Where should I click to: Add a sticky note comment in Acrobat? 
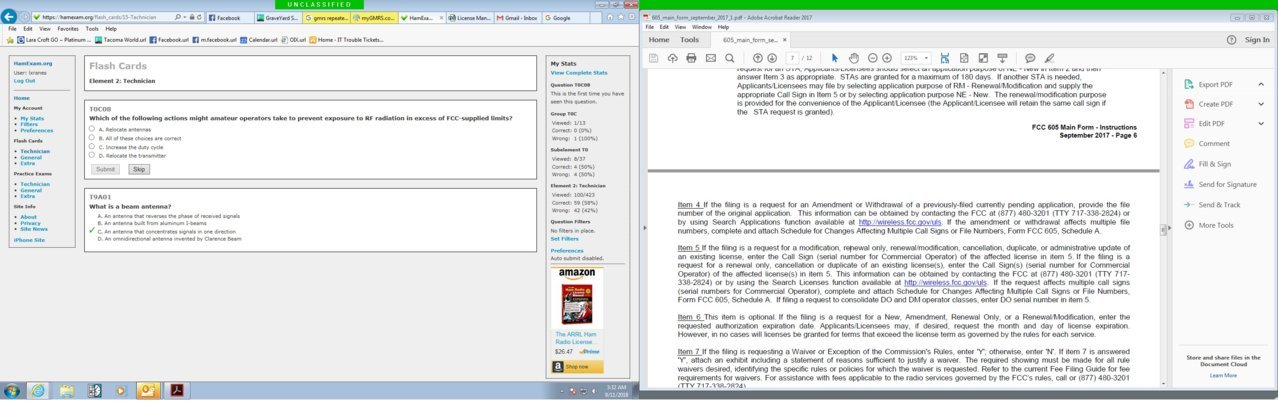(x=1031, y=58)
